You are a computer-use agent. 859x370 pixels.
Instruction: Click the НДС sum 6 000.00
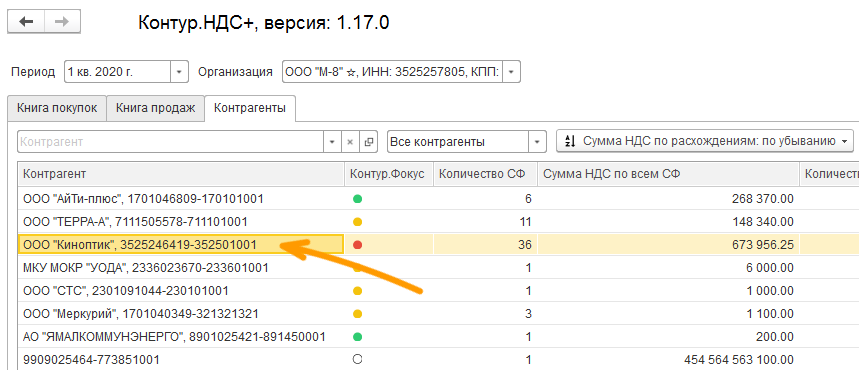click(770, 268)
